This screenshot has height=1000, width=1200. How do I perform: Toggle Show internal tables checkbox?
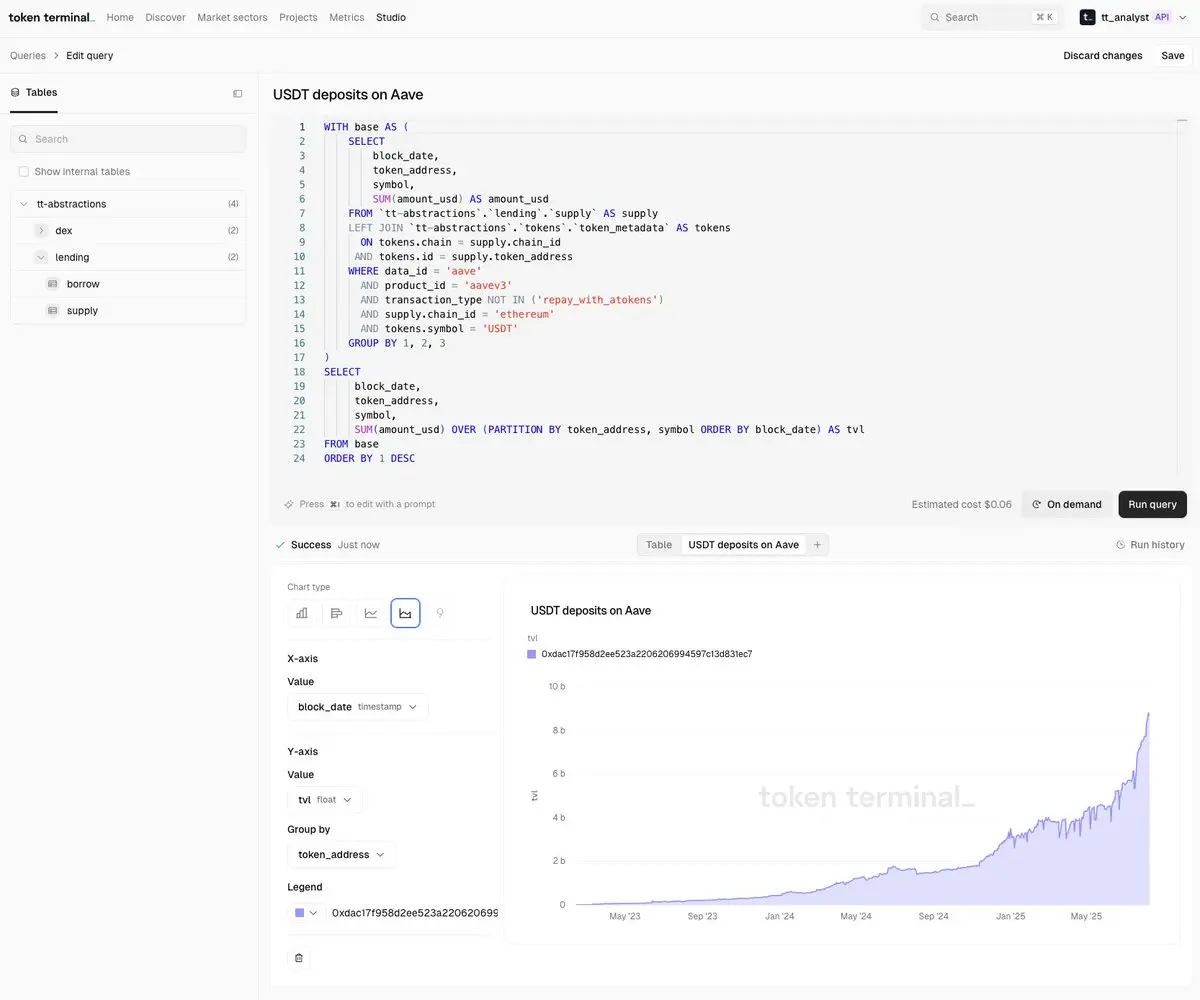click(x=24, y=172)
